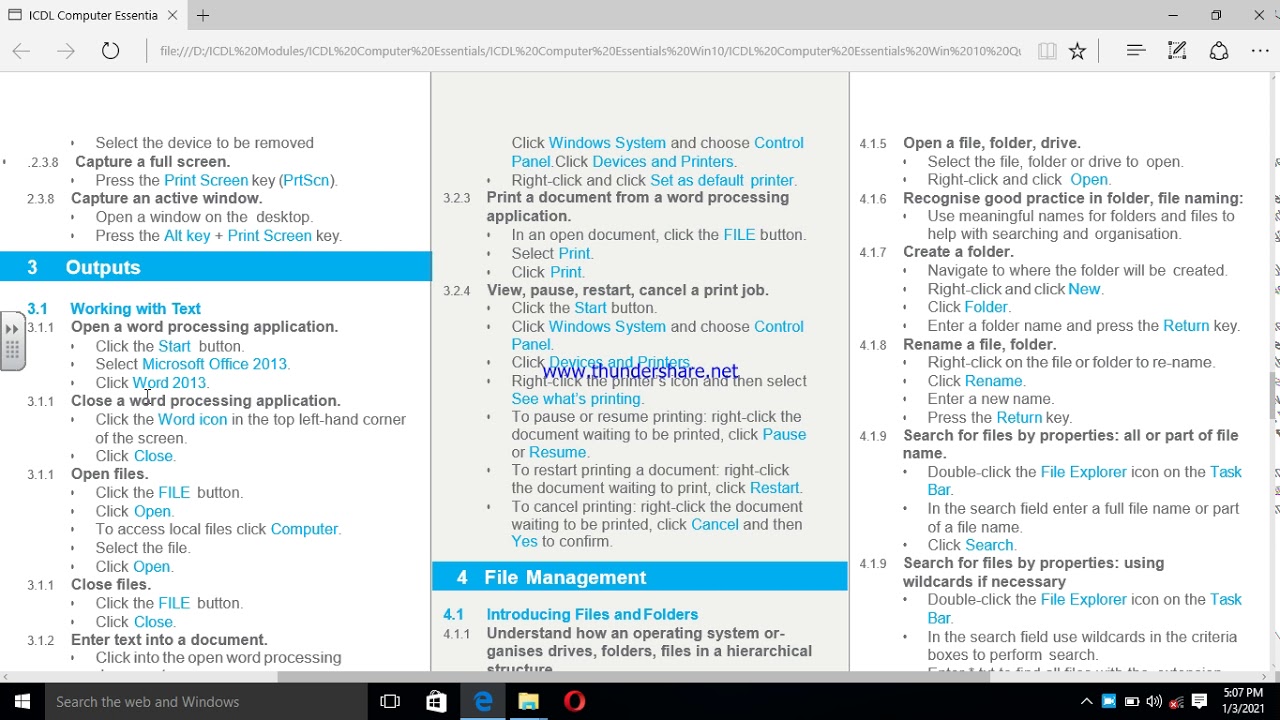This screenshot has width=1280, height=720.
Task: Click the 'Enter text into a document.' heading
Action: (169, 639)
